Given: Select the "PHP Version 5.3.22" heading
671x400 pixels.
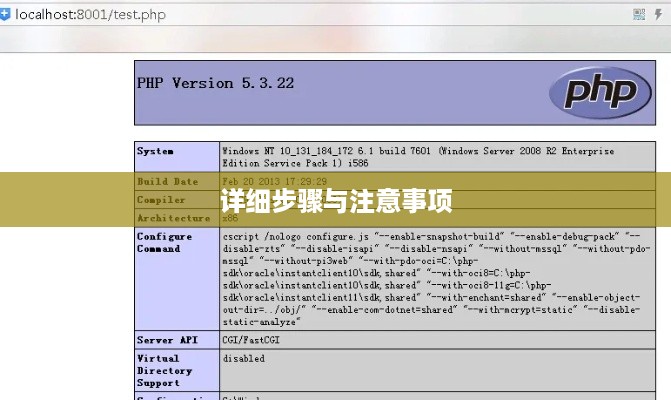Looking at the screenshot, I should click(x=215, y=83).
